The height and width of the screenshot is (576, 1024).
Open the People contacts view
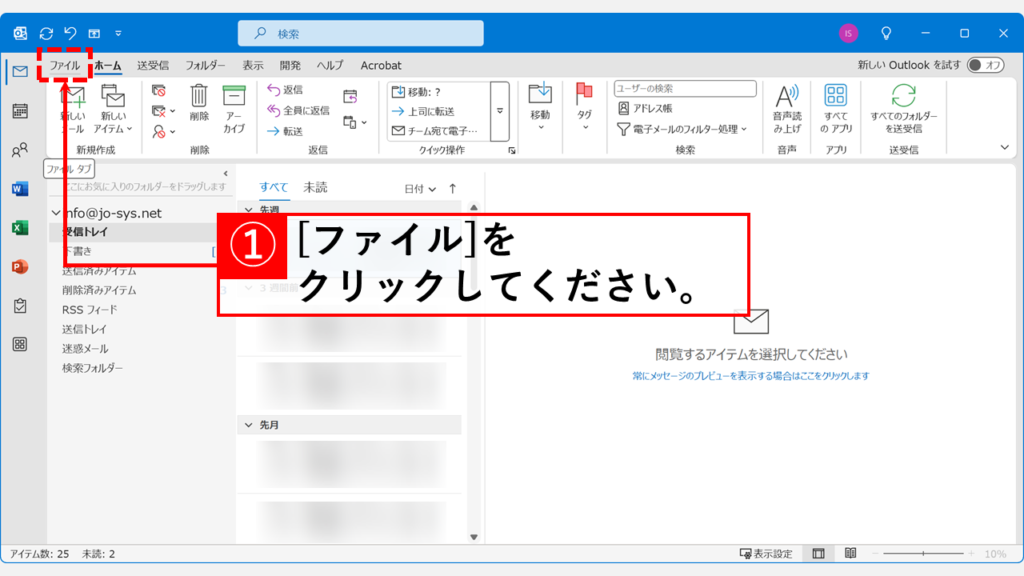pos(20,150)
